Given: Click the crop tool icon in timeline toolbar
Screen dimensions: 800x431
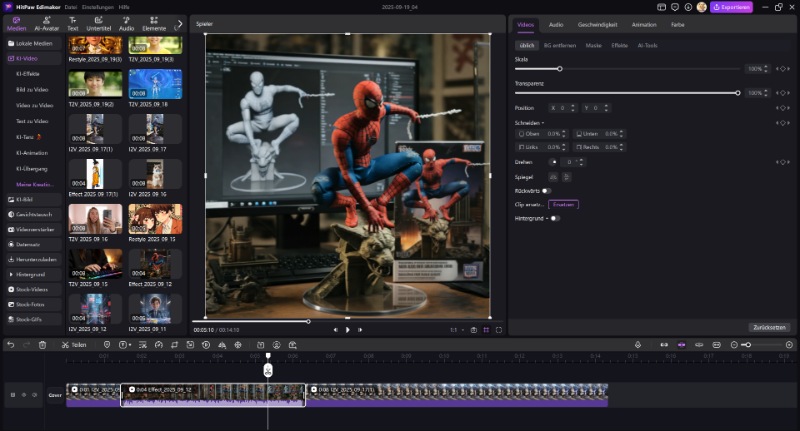Looking at the screenshot, I should [174, 345].
